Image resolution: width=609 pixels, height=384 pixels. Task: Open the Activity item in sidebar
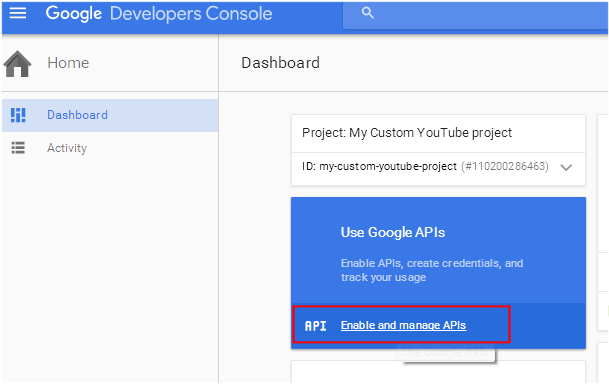(x=110, y=148)
